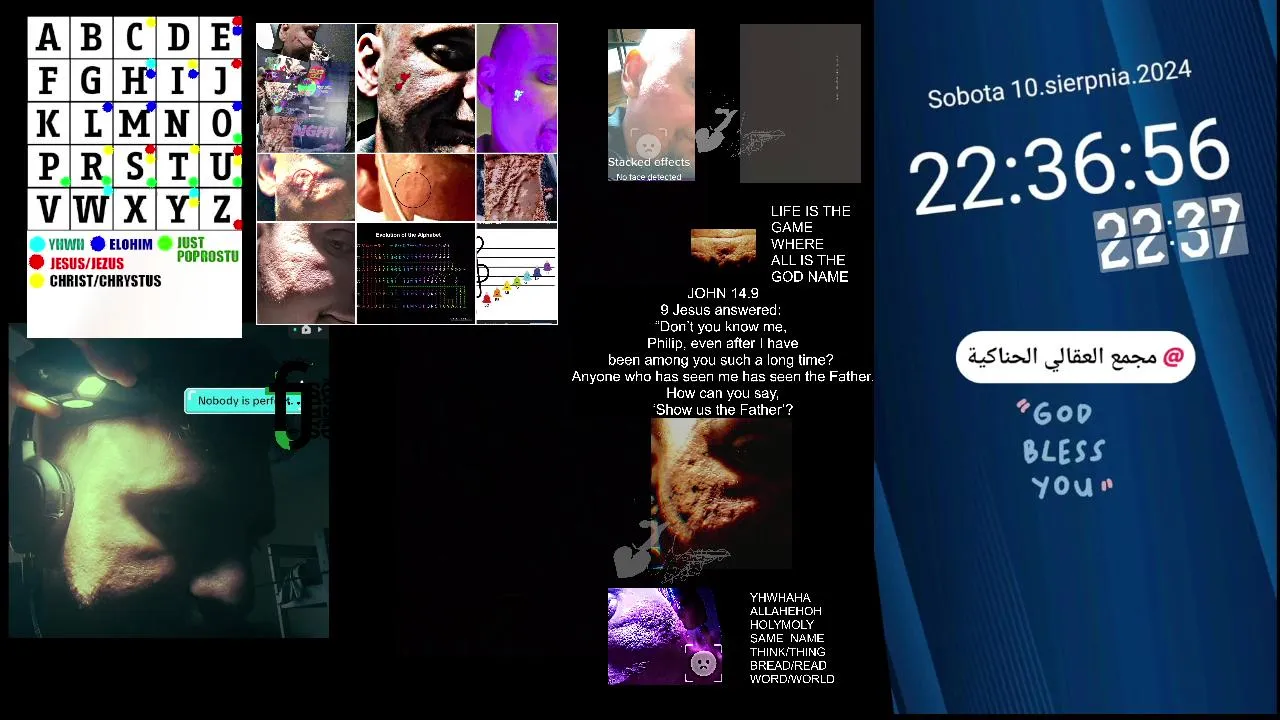Image resolution: width=1280 pixels, height=720 pixels.
Task: Click the 22:37 flip clock widget
Action: [1169, 234]
